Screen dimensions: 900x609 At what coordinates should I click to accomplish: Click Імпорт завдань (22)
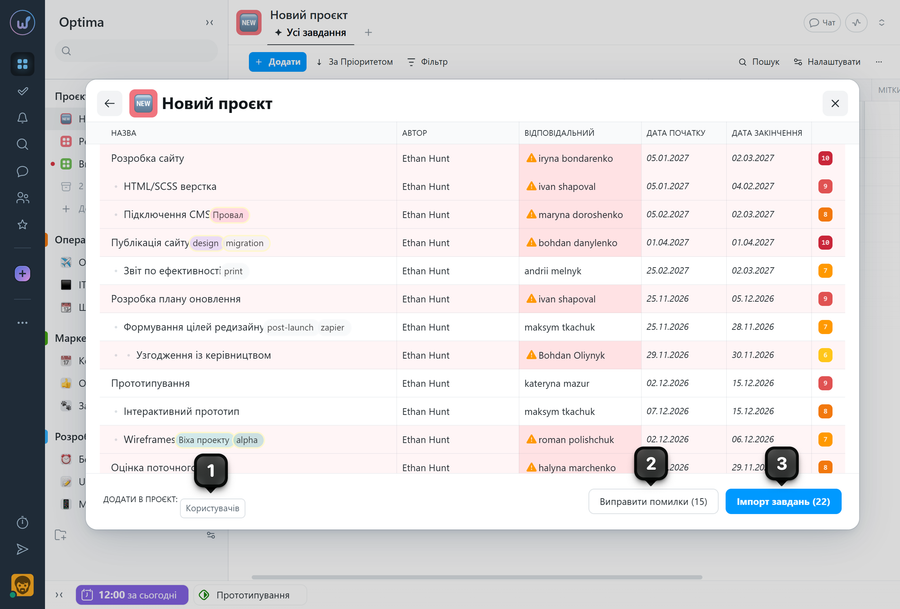pos(783,502)
